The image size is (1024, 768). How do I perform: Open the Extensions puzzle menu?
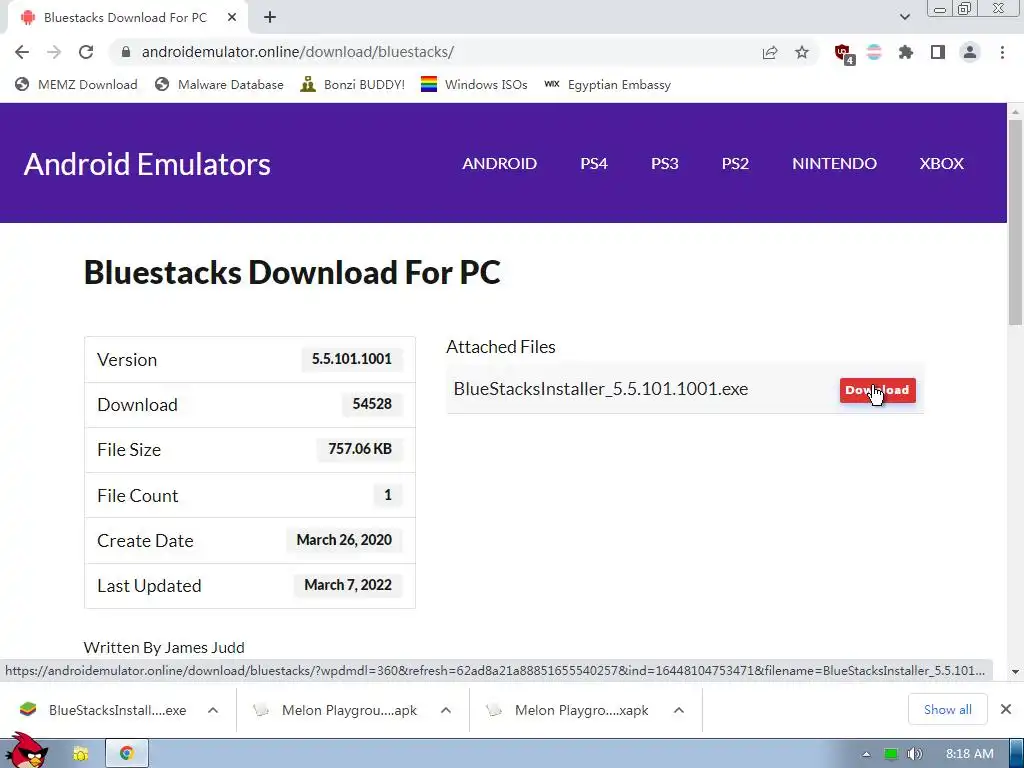(906, 52)
